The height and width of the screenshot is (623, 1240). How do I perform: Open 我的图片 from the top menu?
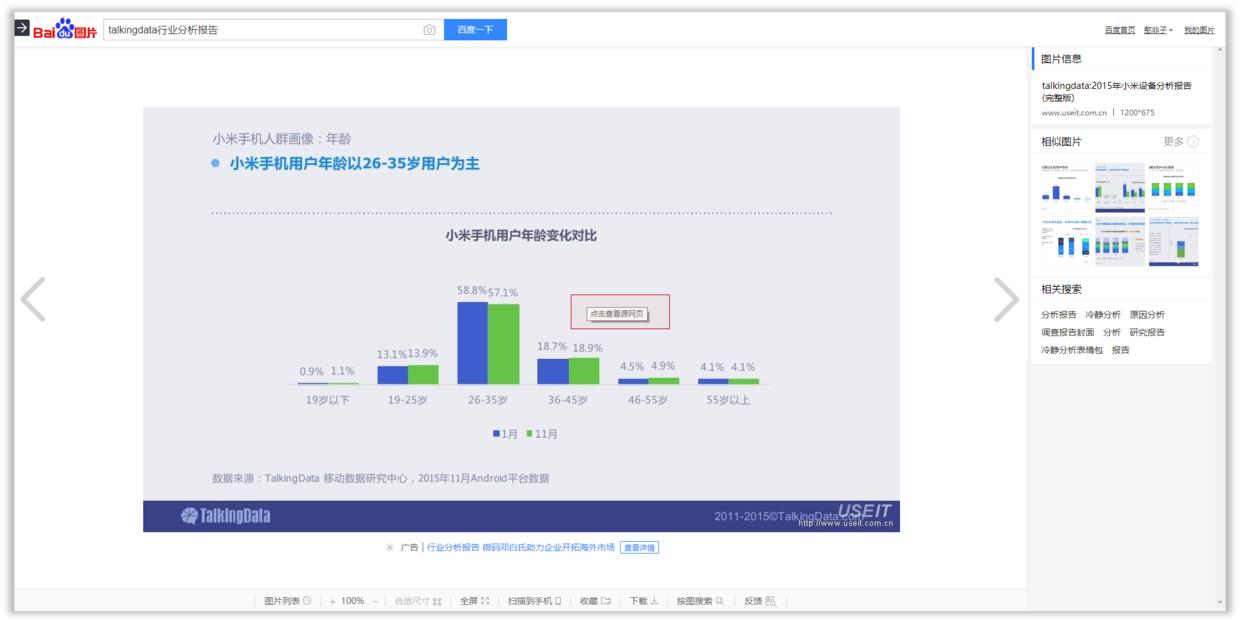coord(1201,30)
